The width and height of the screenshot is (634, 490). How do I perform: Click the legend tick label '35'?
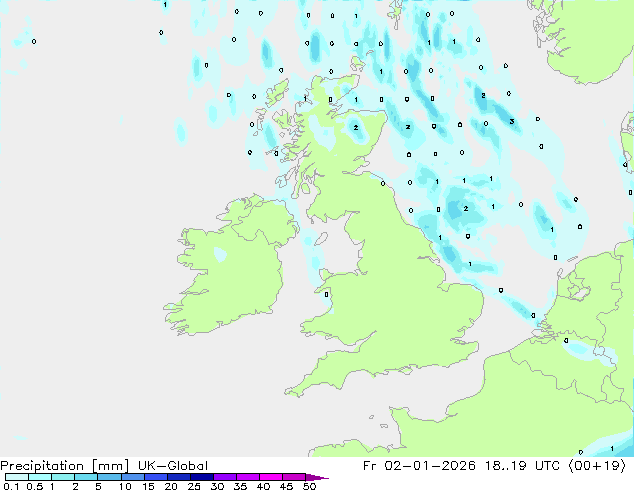pyautogui.click(x=240, y=486)
